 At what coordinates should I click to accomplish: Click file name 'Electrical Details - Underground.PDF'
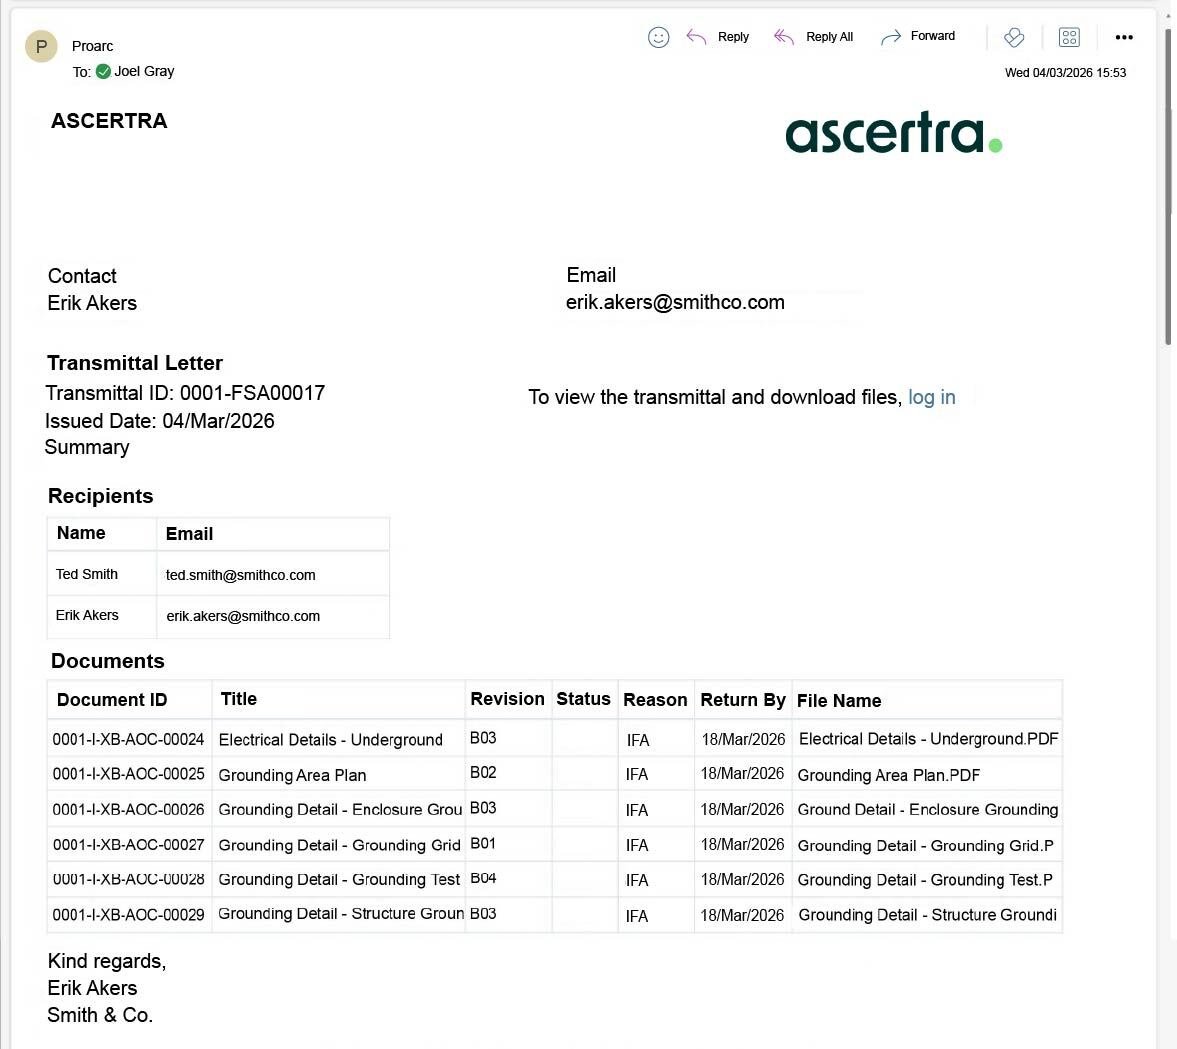(x=929, y=739)
